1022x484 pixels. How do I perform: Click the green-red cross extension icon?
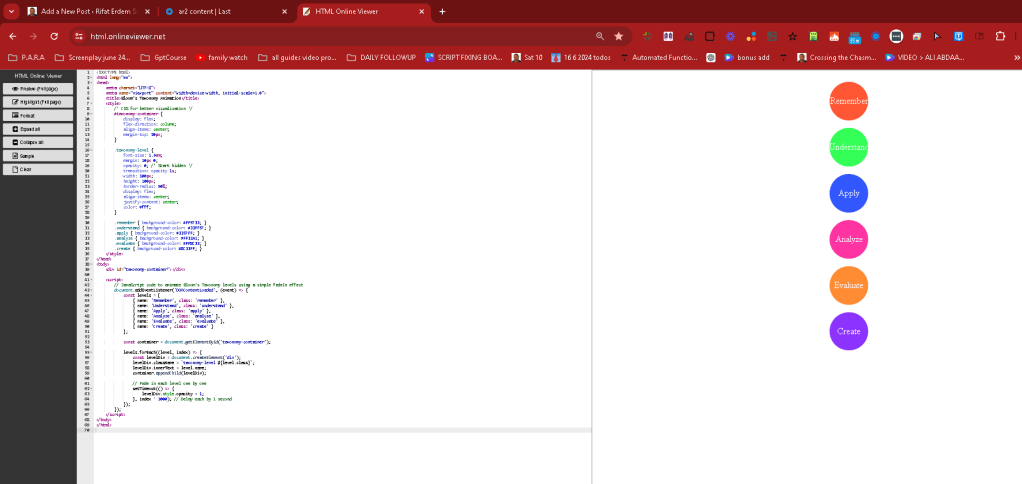(x=647, y=36)
